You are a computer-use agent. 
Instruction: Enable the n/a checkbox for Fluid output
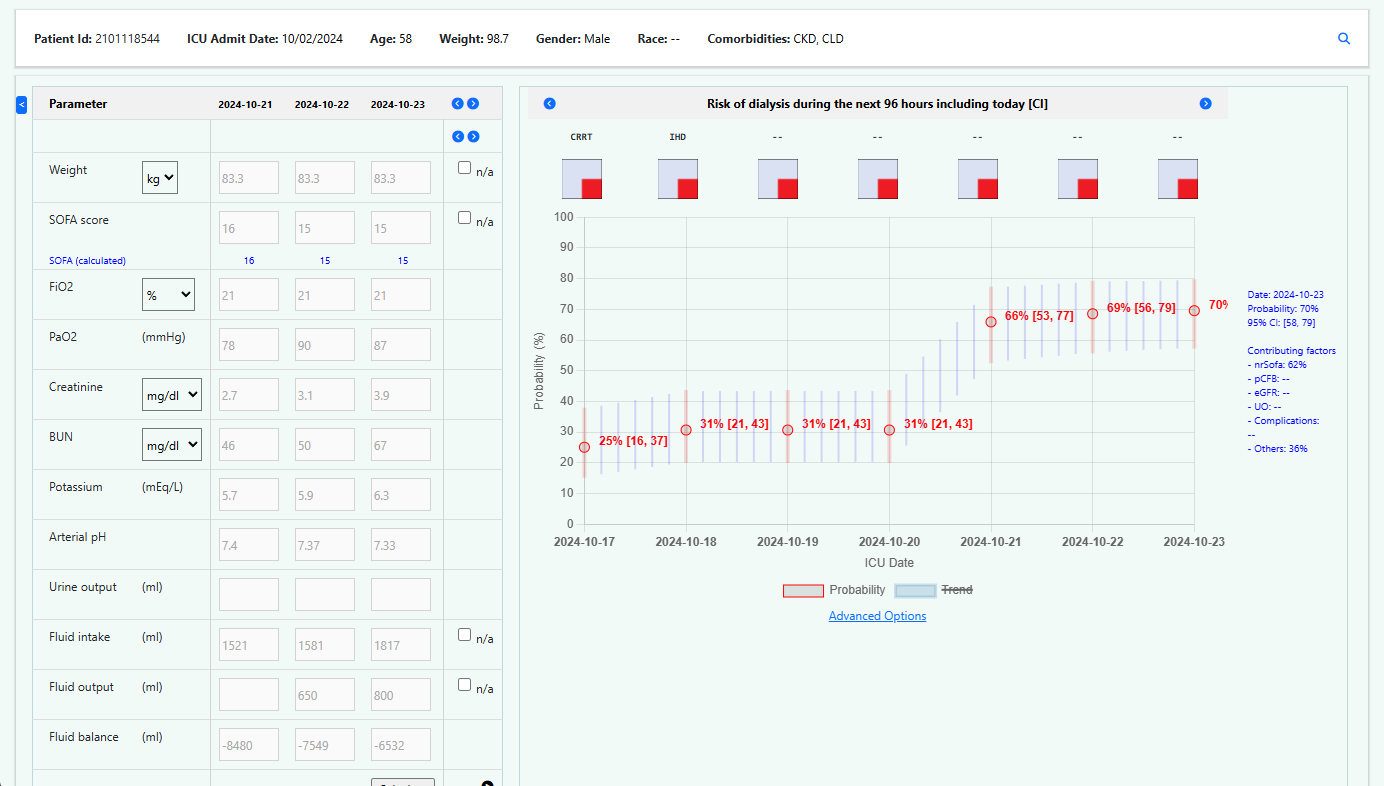(464, 685)
